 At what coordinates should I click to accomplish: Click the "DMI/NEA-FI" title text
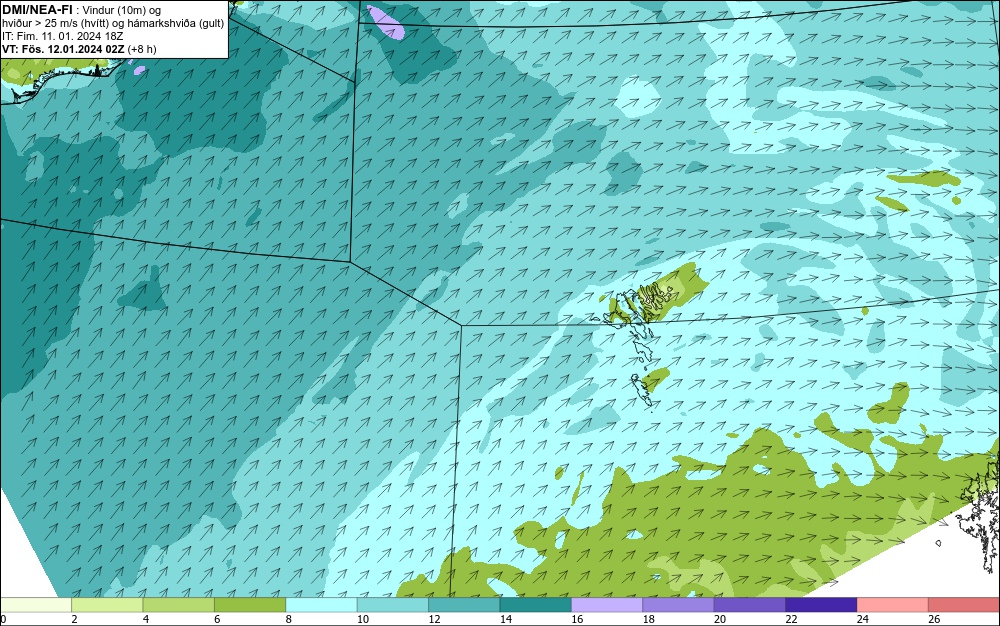click(37, 9)
